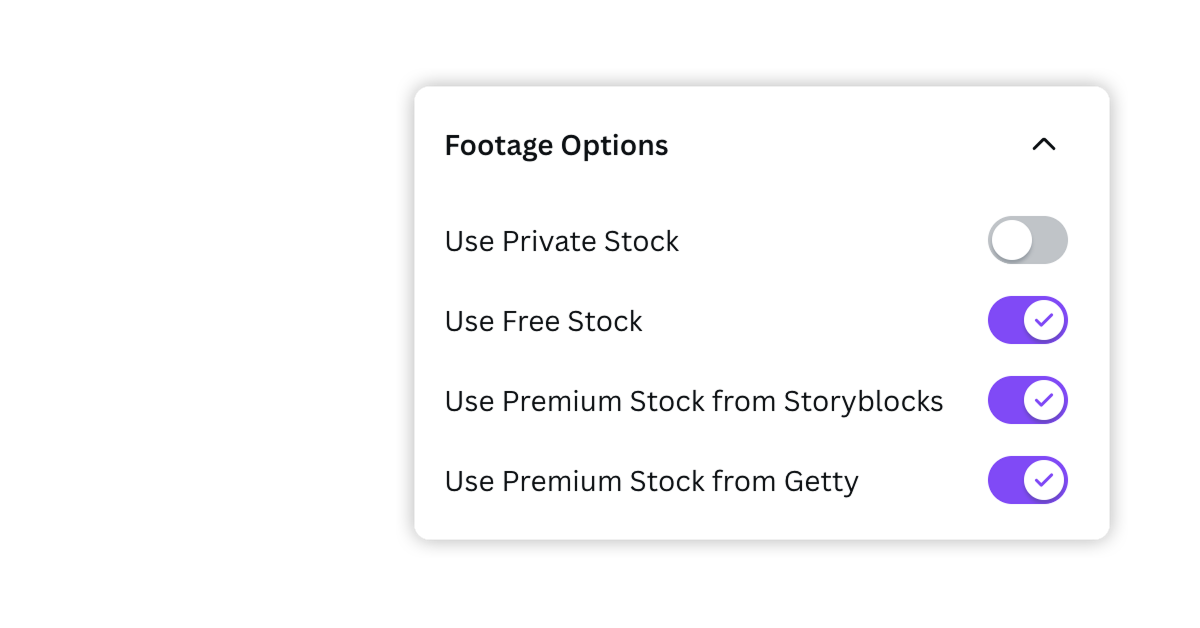This screenshot has height=628, width=1200.
Task: Toggle off Use Premium Stock from Getty
Action: pyautogui.click(x=1028, y=480)
